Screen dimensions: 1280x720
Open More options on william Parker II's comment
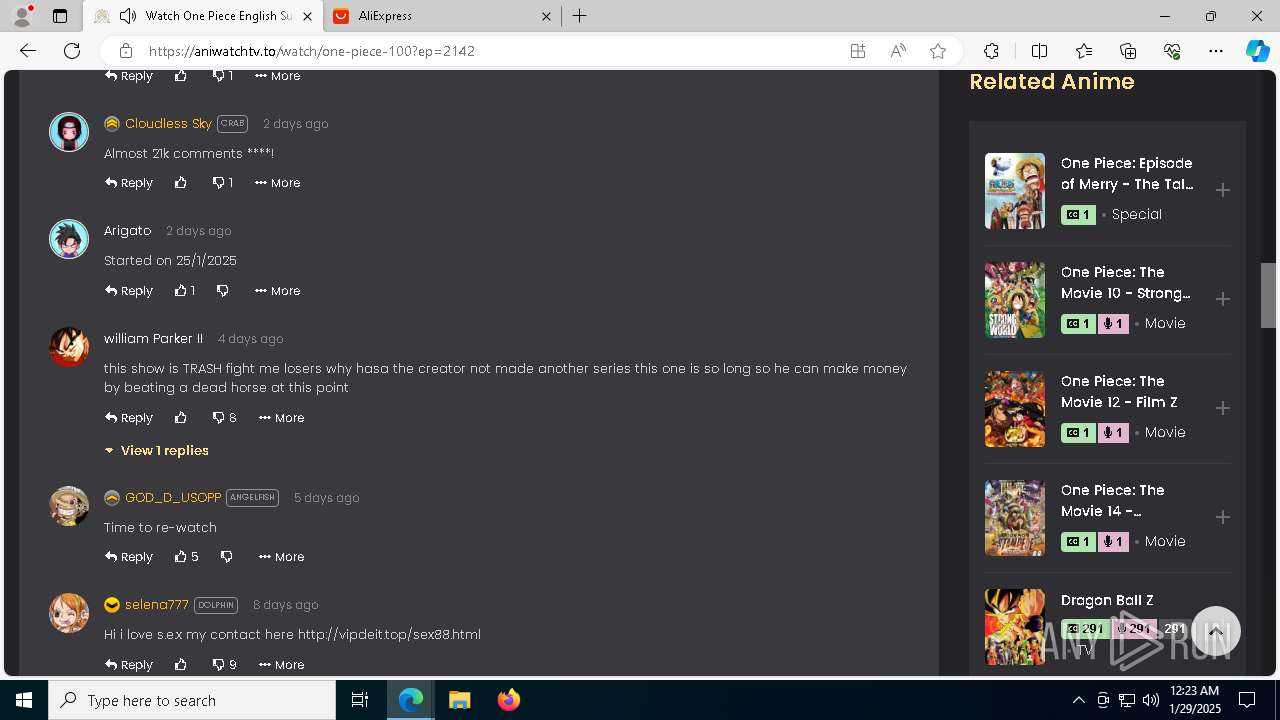tap(281, 418)
